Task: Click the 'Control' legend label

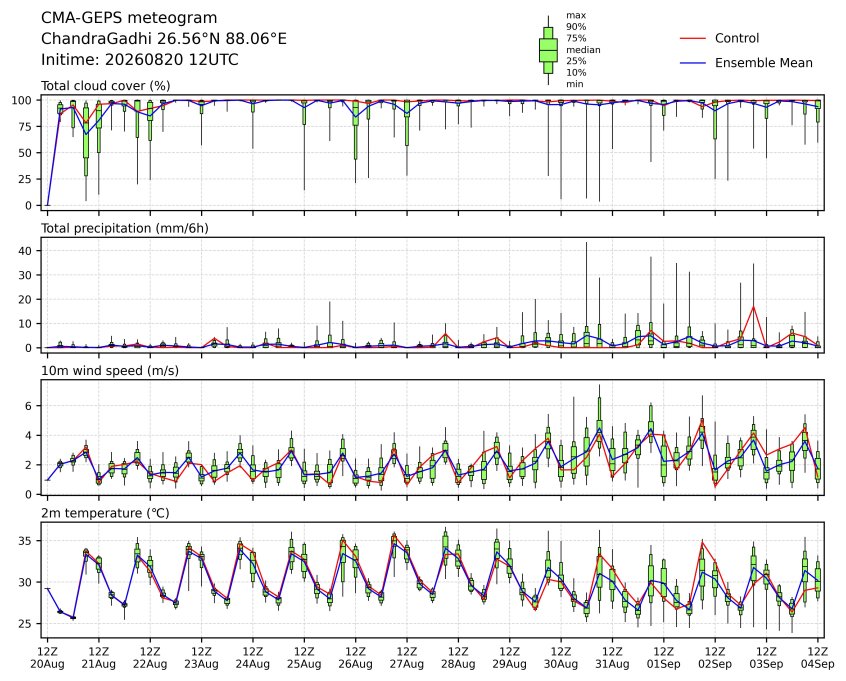Action: point(736,38)
